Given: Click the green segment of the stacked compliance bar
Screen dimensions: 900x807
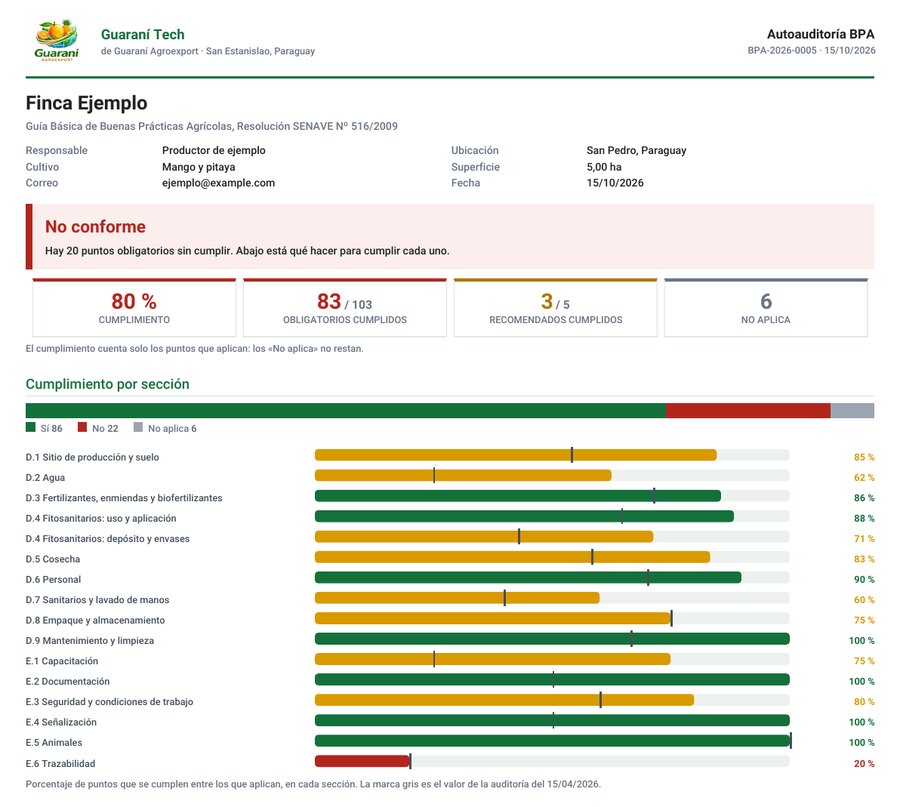Looking at the screenshot, I should pyautogui.click(x=346, y=410).
